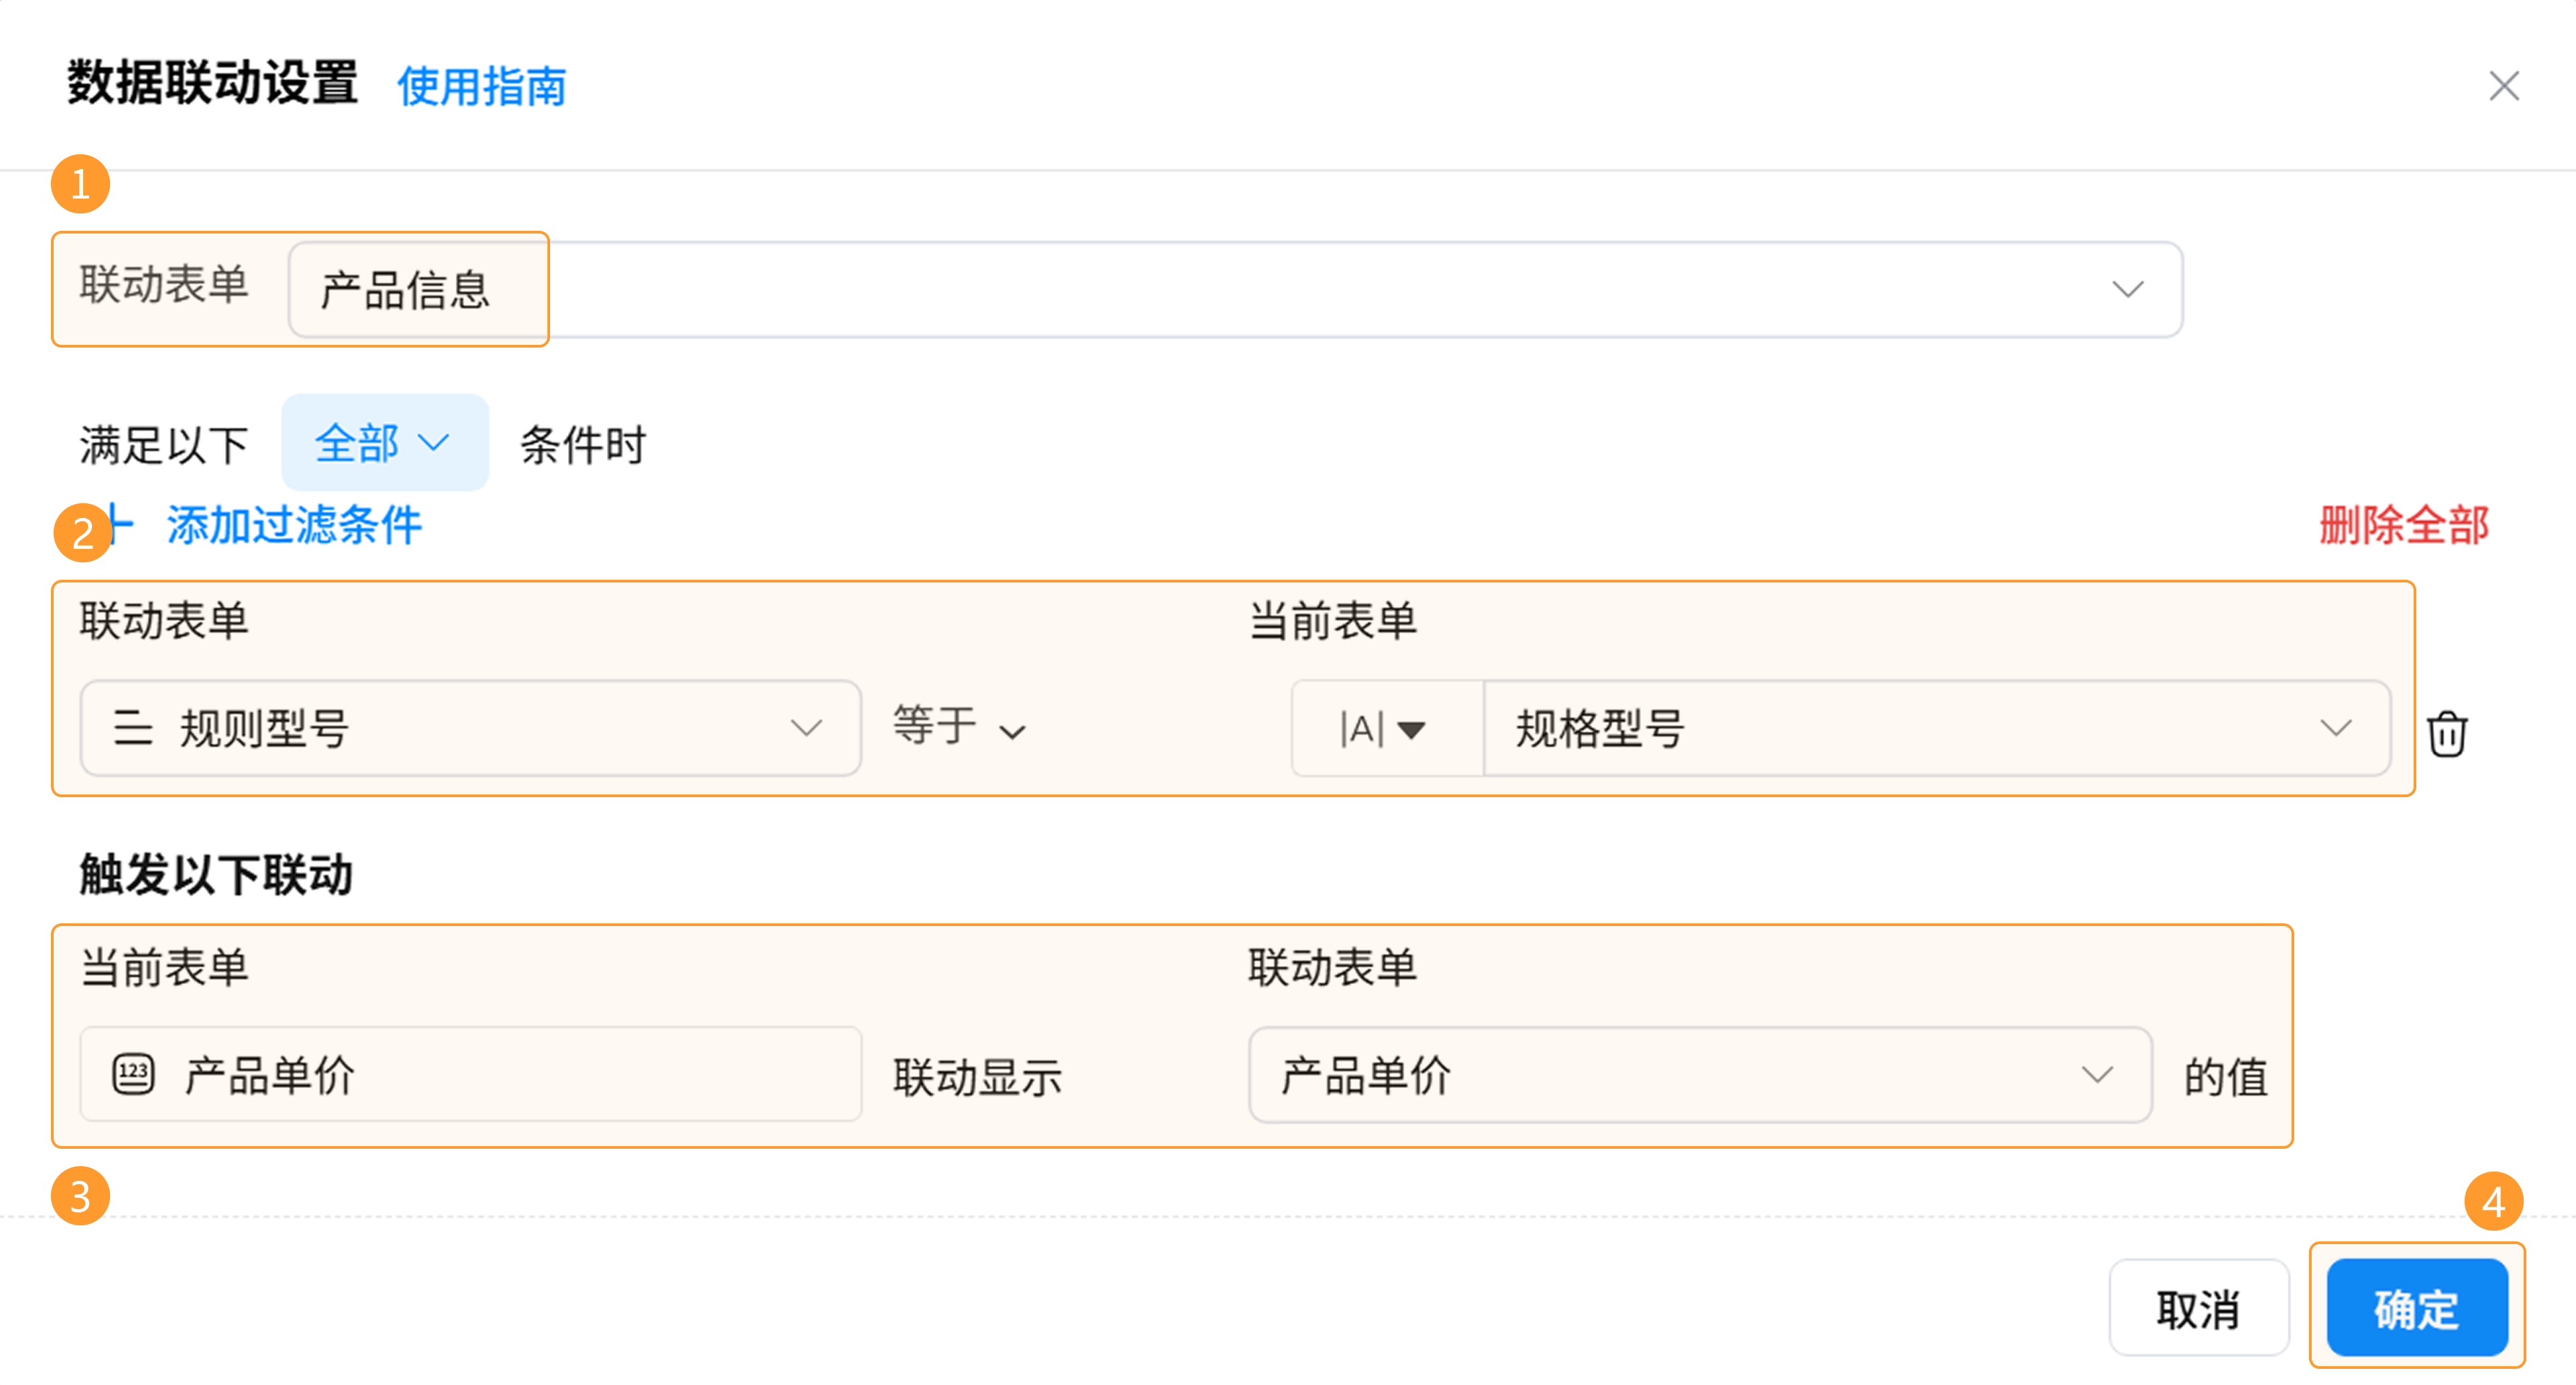Click 删除全部 to remove all conditions
The width and height of the screenshot is (2576, 1385).
coord(2403,525)
